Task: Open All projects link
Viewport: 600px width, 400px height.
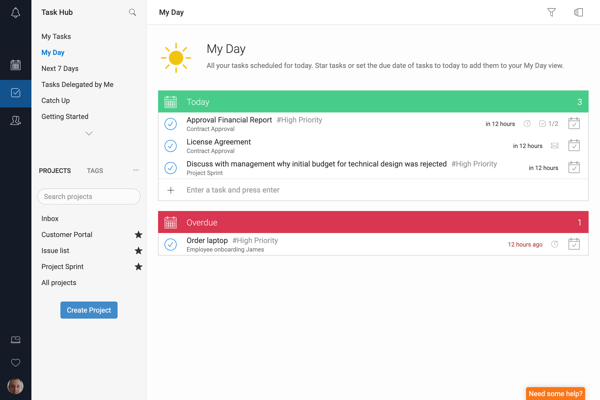Action: click(59, 283)
